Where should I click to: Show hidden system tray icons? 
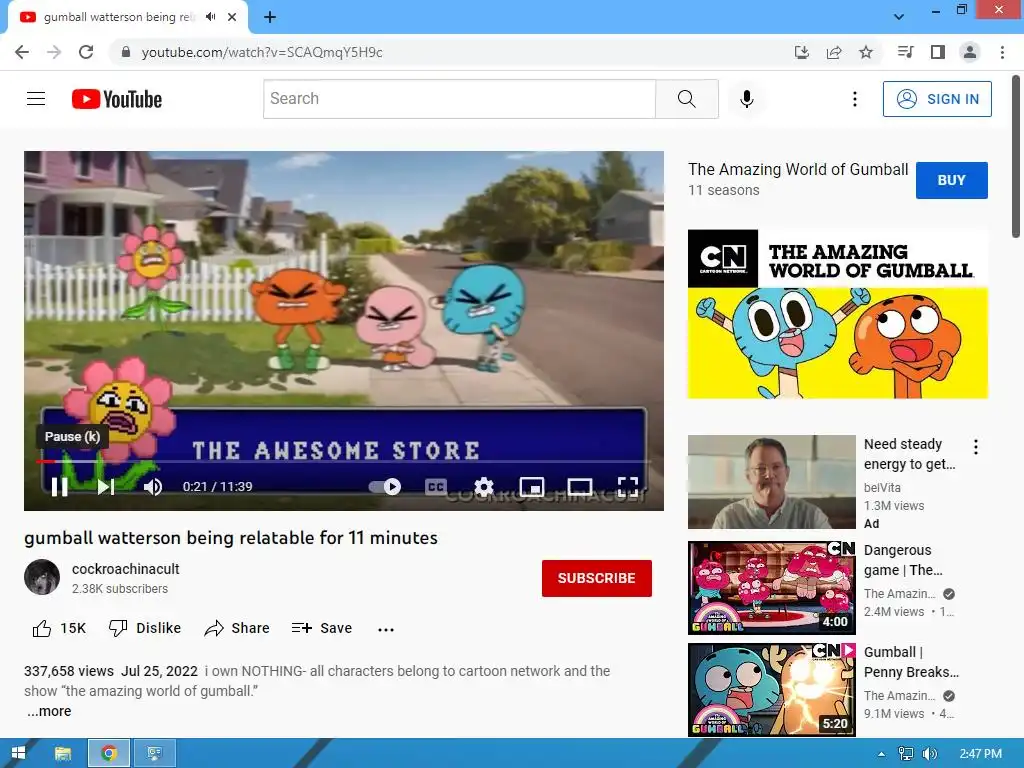tap(882, 754)
